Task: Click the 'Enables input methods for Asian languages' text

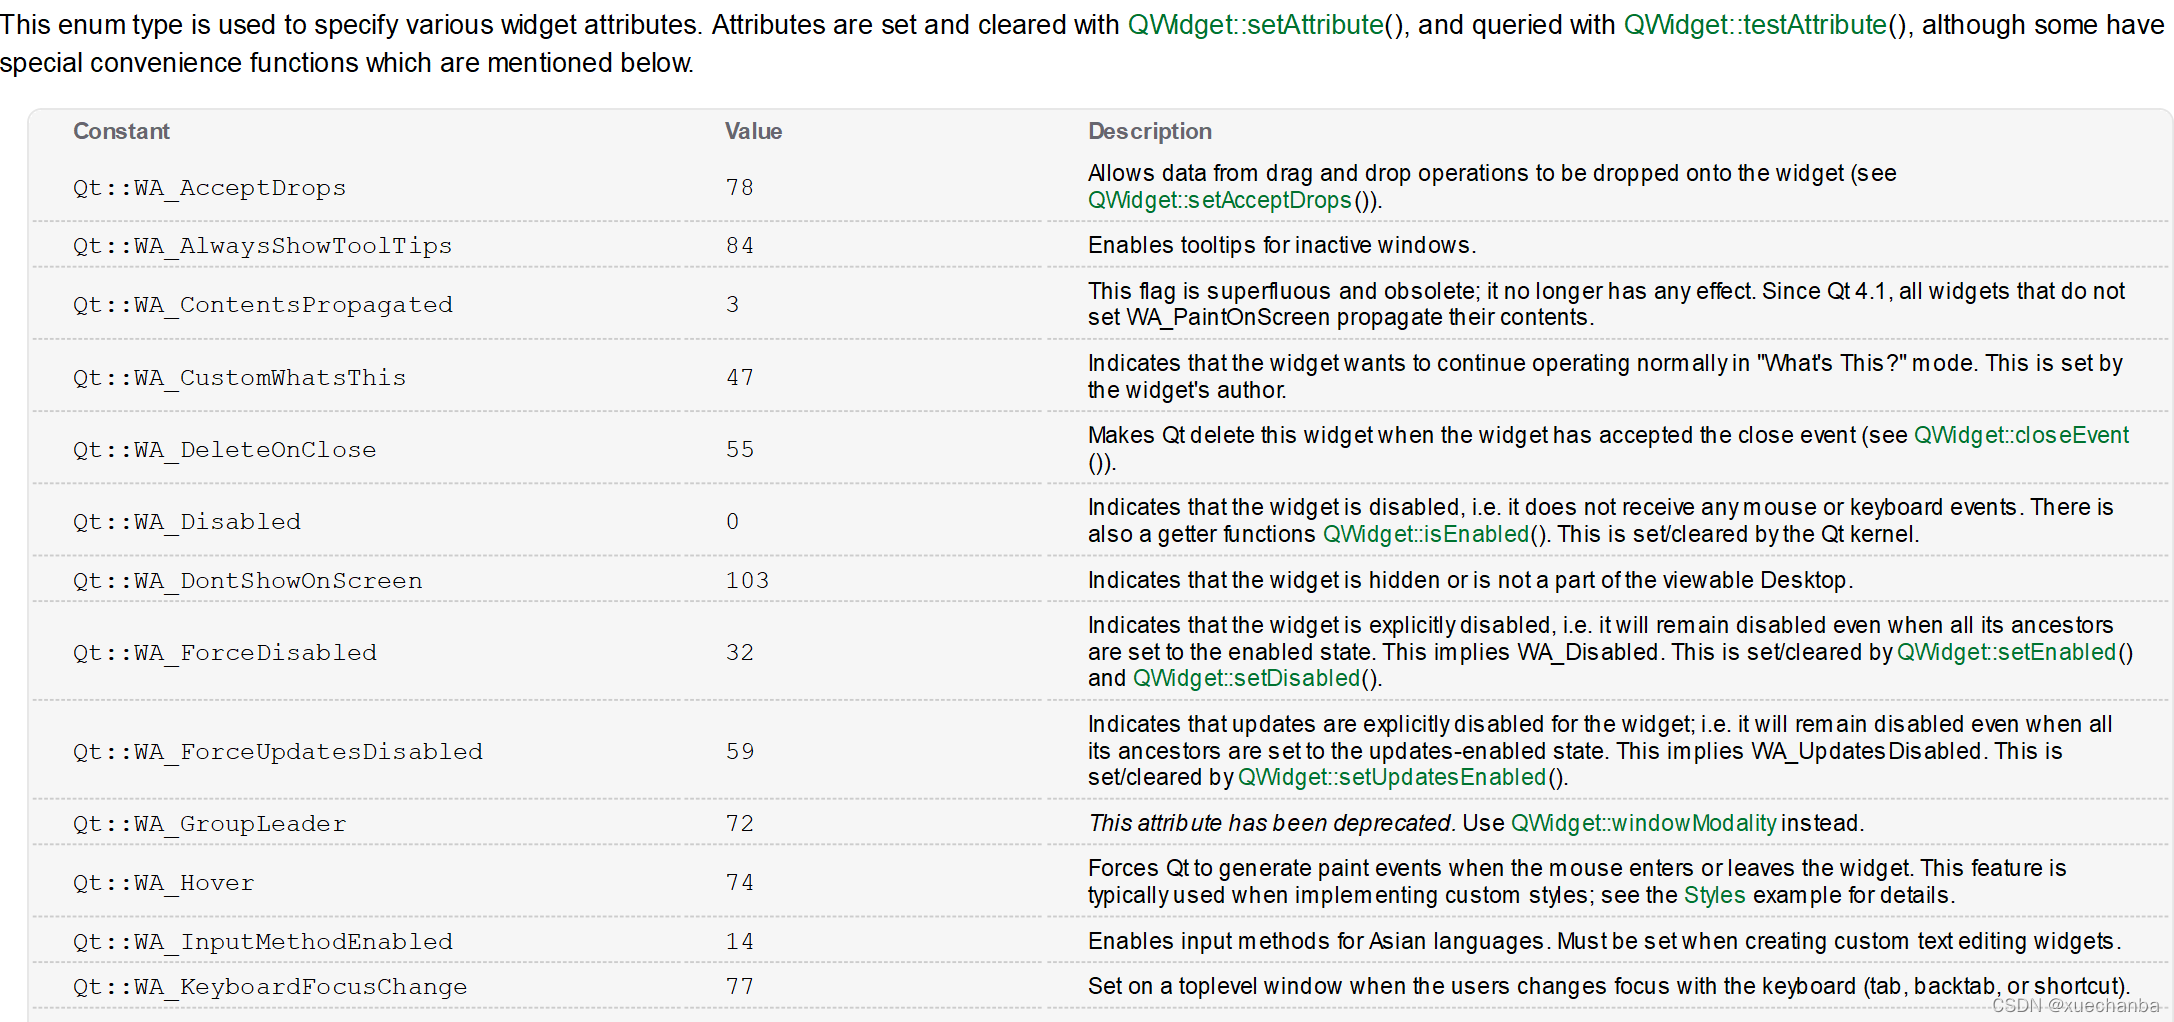Action: 1318,941
